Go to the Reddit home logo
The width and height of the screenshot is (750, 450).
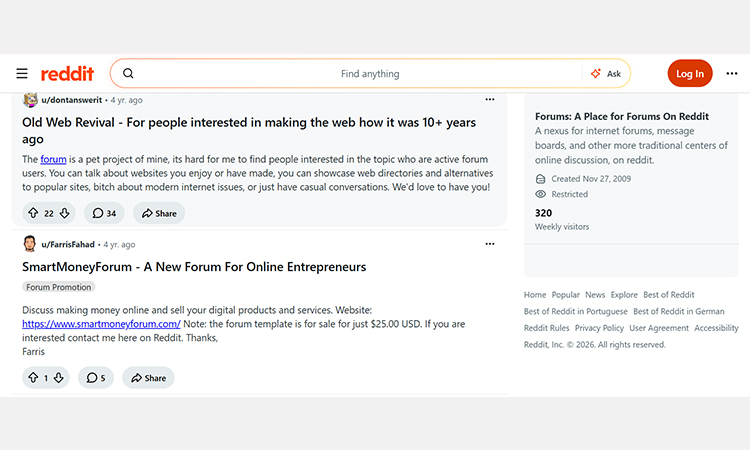pyautogui.click(x=67, y=74)
